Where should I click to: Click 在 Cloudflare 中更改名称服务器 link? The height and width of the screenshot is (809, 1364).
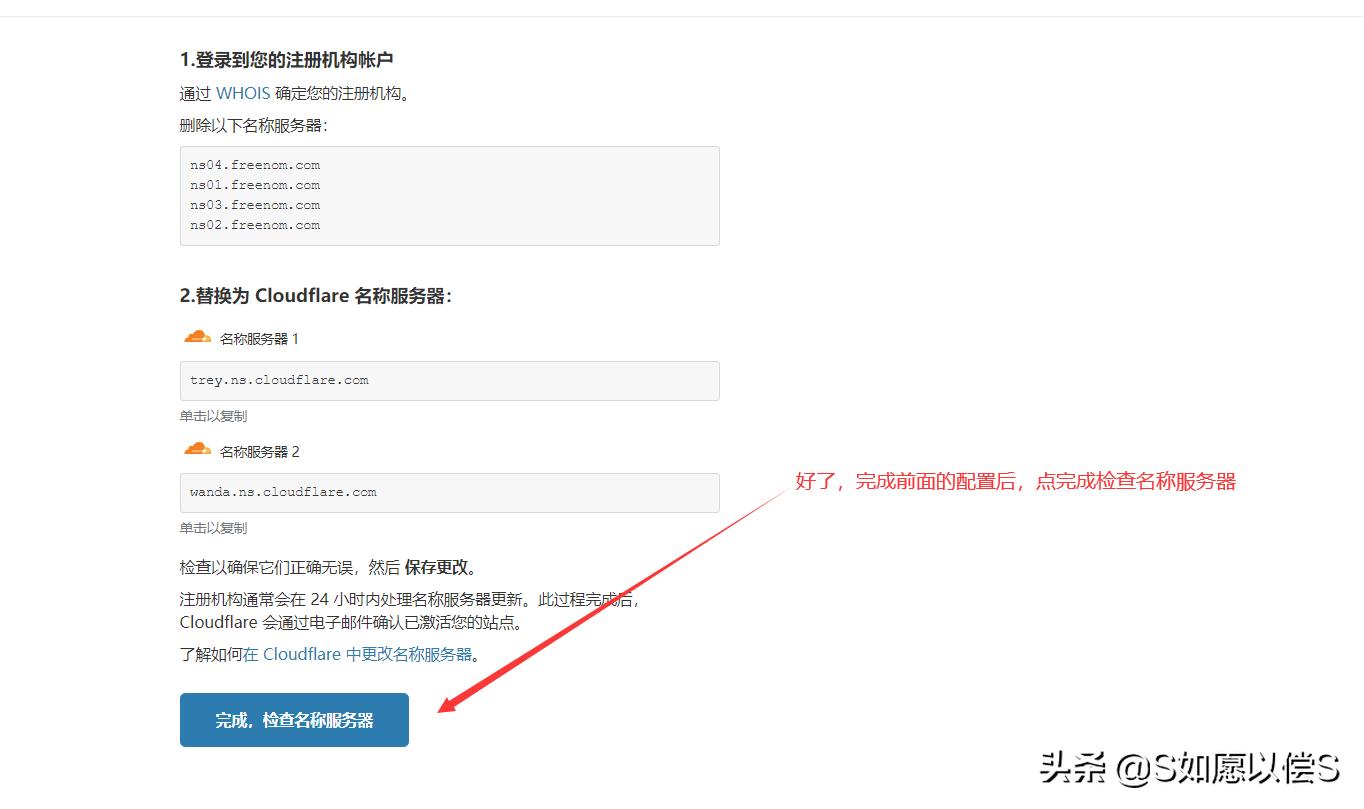pos(358,654)
